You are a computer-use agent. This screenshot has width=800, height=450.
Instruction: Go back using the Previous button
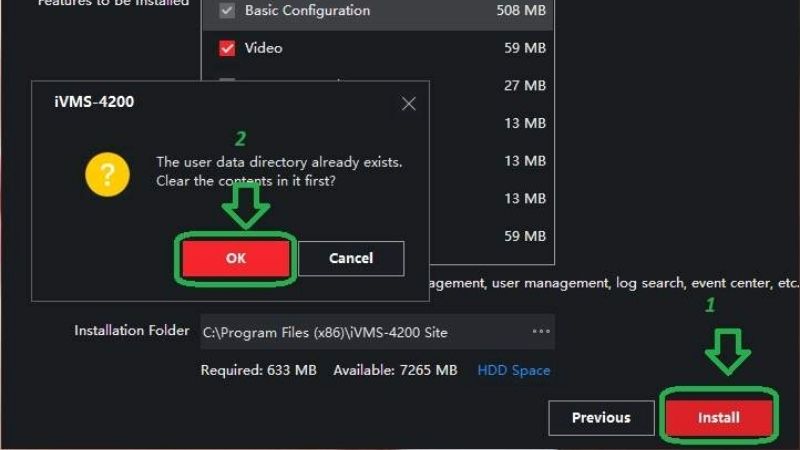tap(601, 418)
